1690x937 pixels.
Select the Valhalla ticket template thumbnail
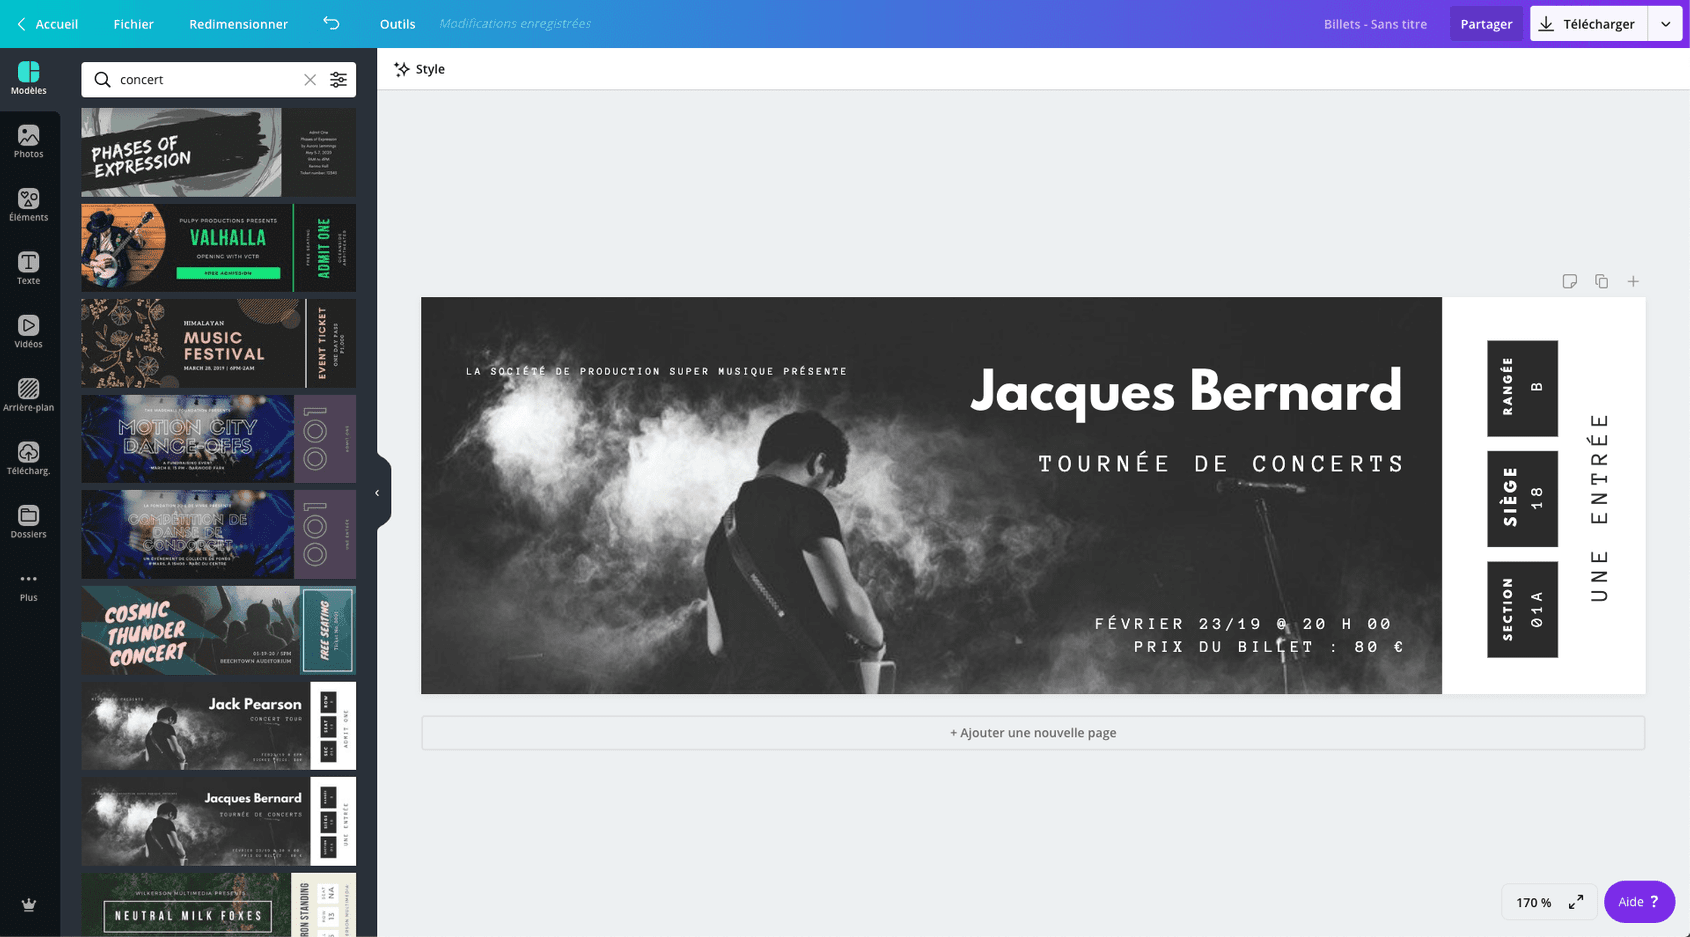pos(218,248)
